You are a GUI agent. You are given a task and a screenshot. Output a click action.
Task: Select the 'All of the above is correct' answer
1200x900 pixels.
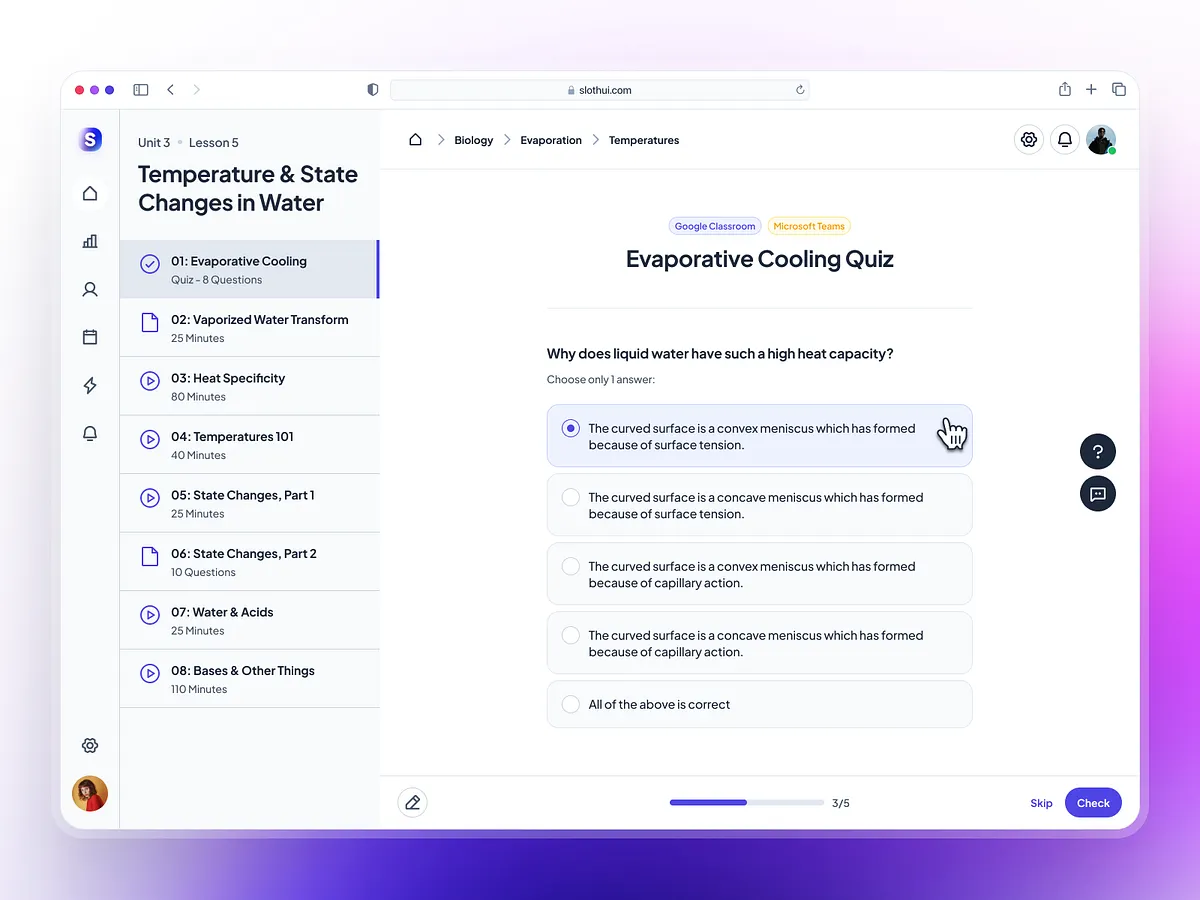759,704
